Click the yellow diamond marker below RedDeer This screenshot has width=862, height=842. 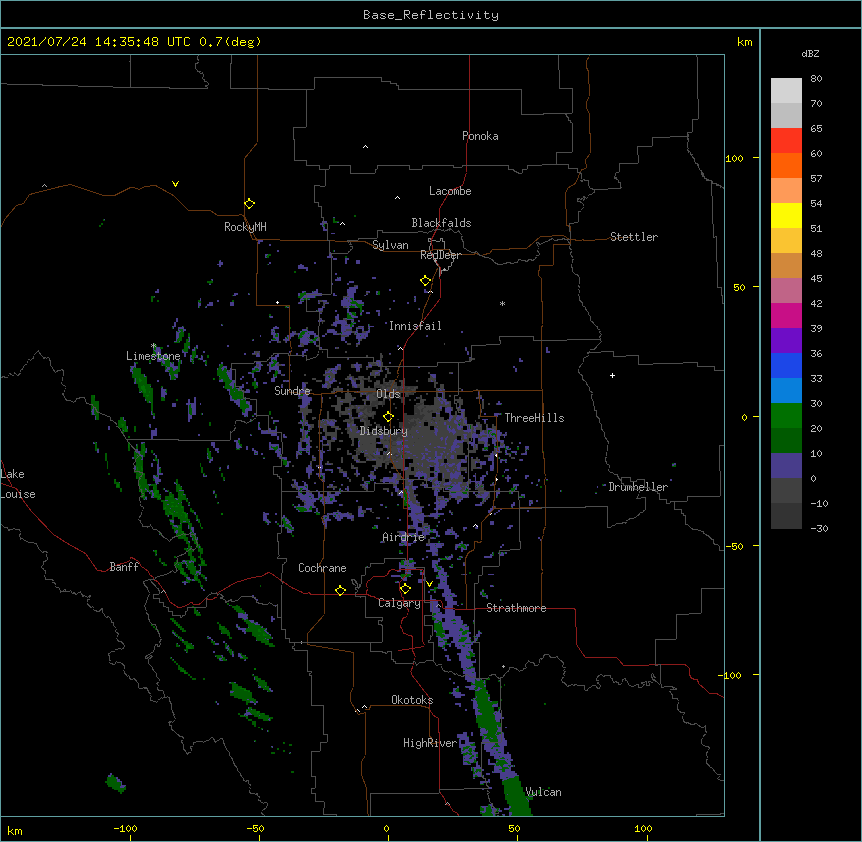click(426, 281)
